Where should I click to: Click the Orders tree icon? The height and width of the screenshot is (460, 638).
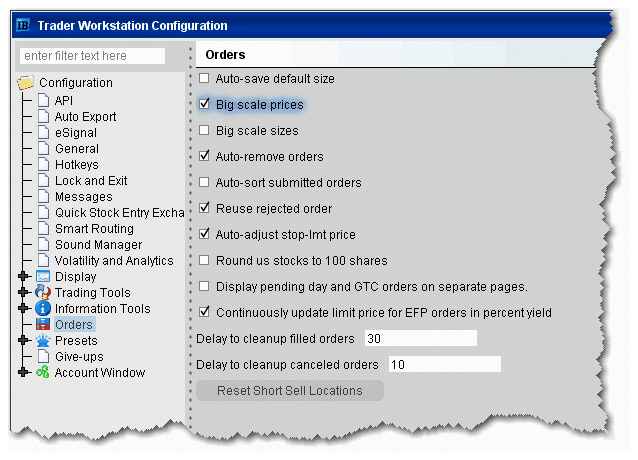pyautogui.click(x=43, y=324)
